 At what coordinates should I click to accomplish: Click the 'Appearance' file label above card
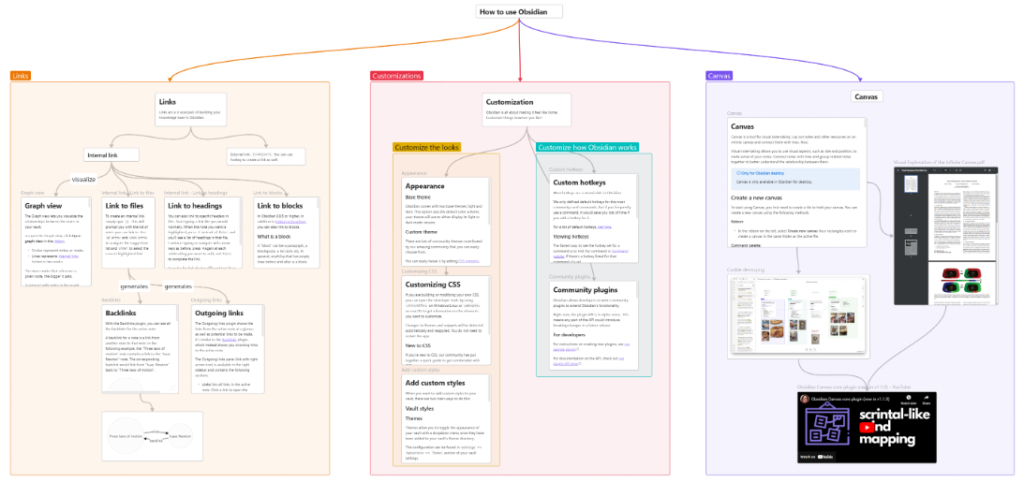tap(414, 173)
